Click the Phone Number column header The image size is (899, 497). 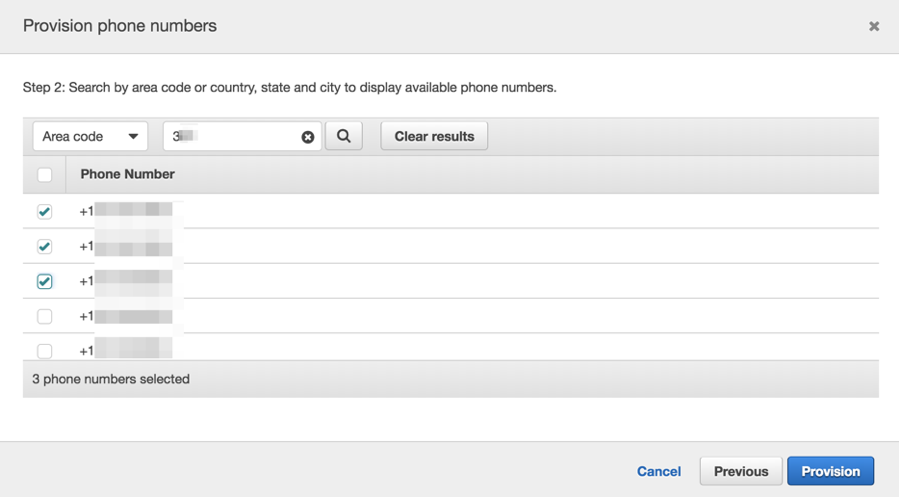127,174
